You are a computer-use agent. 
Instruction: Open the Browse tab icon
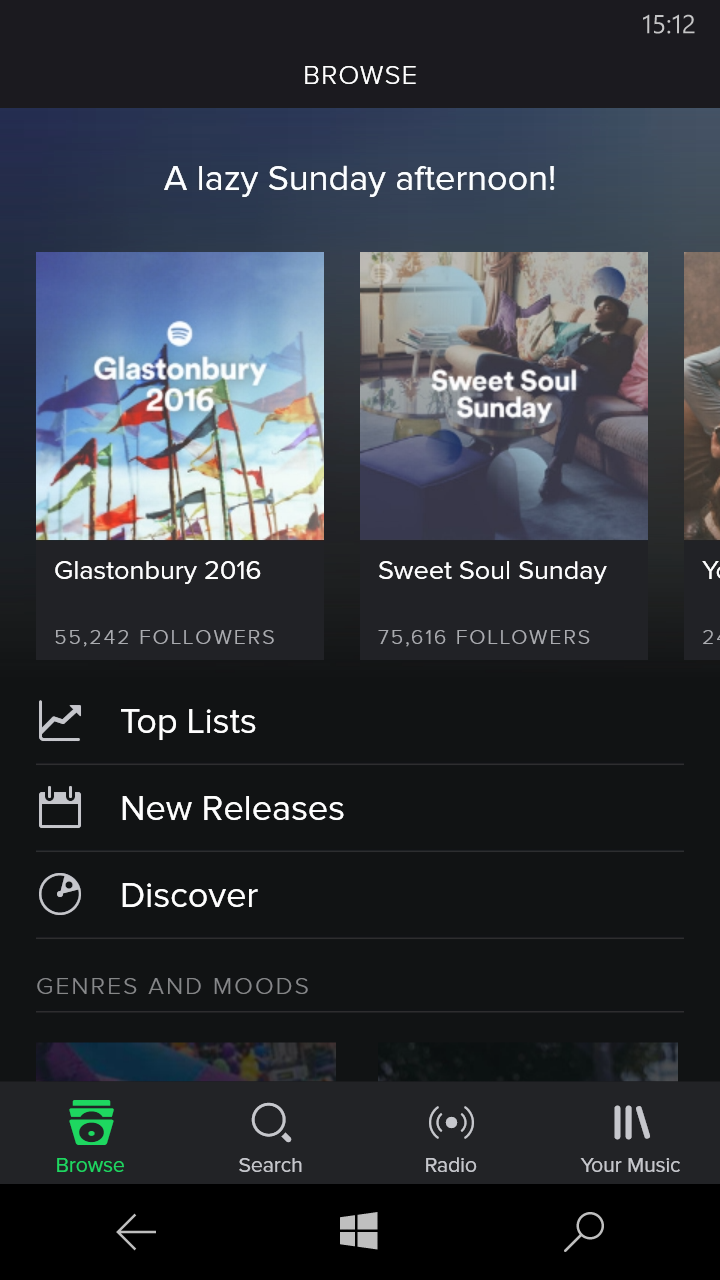tap(90, 1123)
